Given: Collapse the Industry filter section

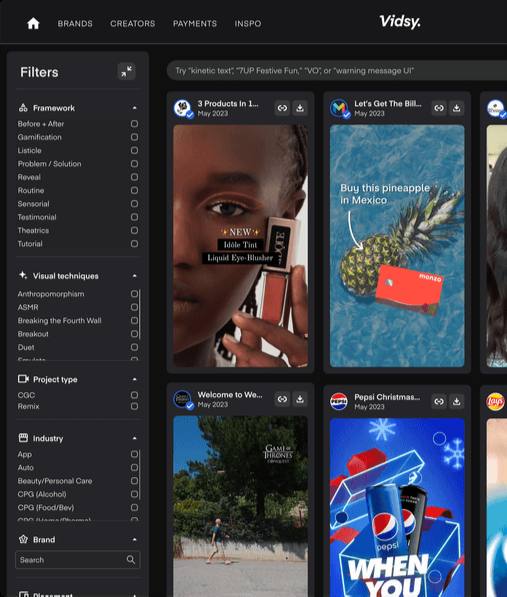Looking at the screenshot, I should (134, 438).
